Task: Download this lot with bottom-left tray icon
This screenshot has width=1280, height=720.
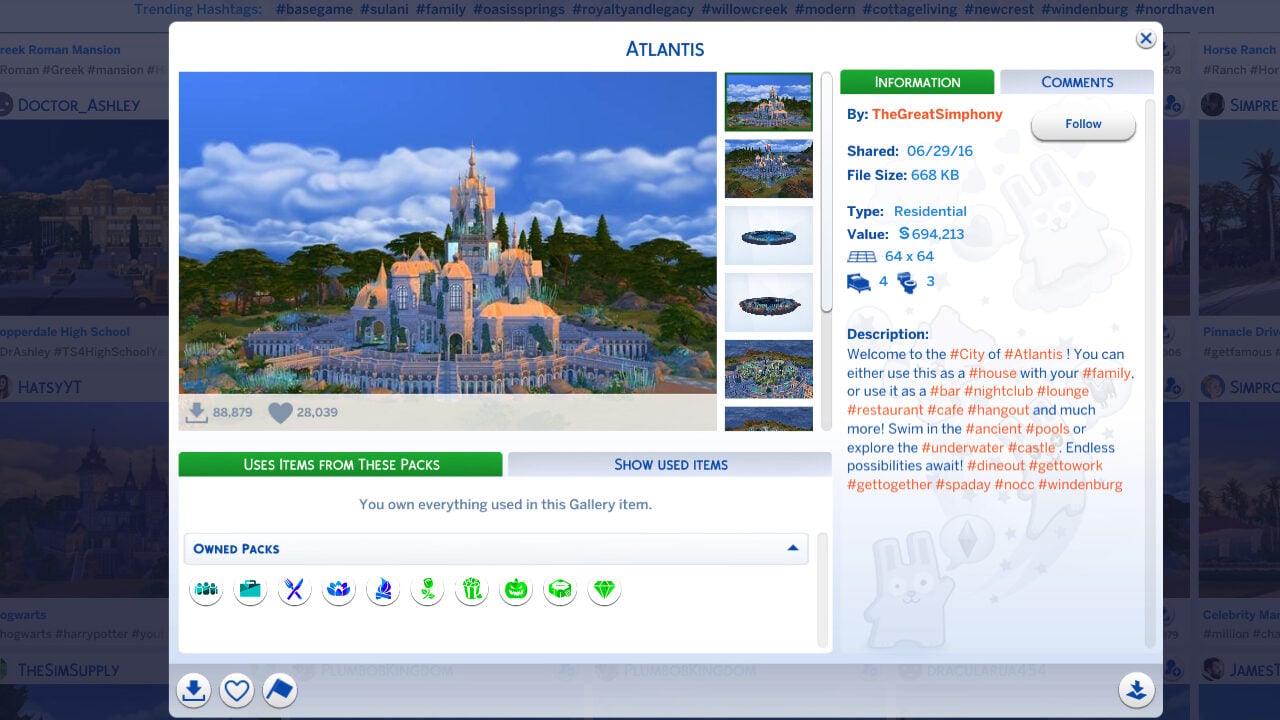Action: point(194,690)
